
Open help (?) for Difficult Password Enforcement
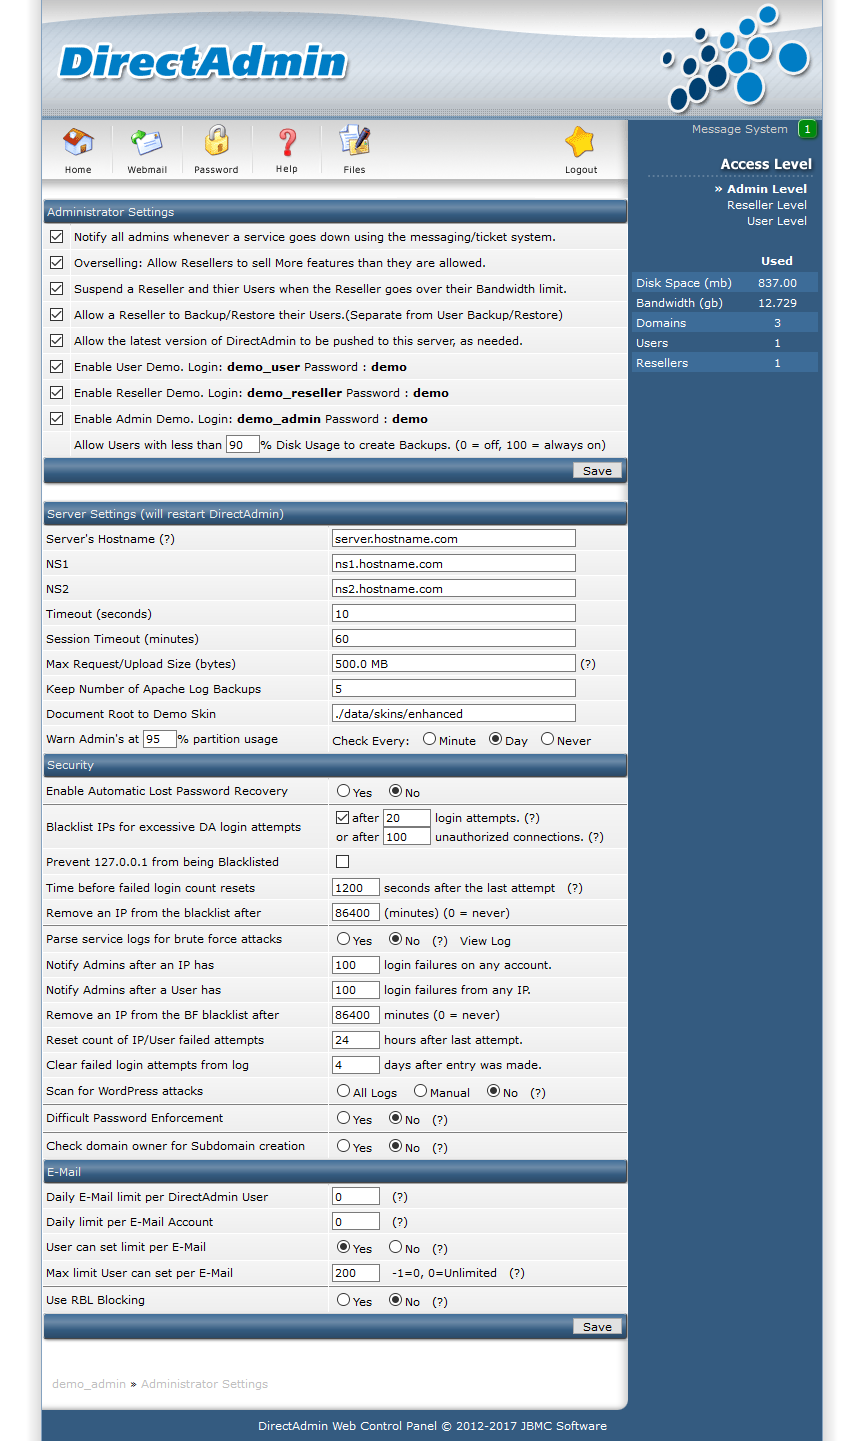[x=440, y=1120]
